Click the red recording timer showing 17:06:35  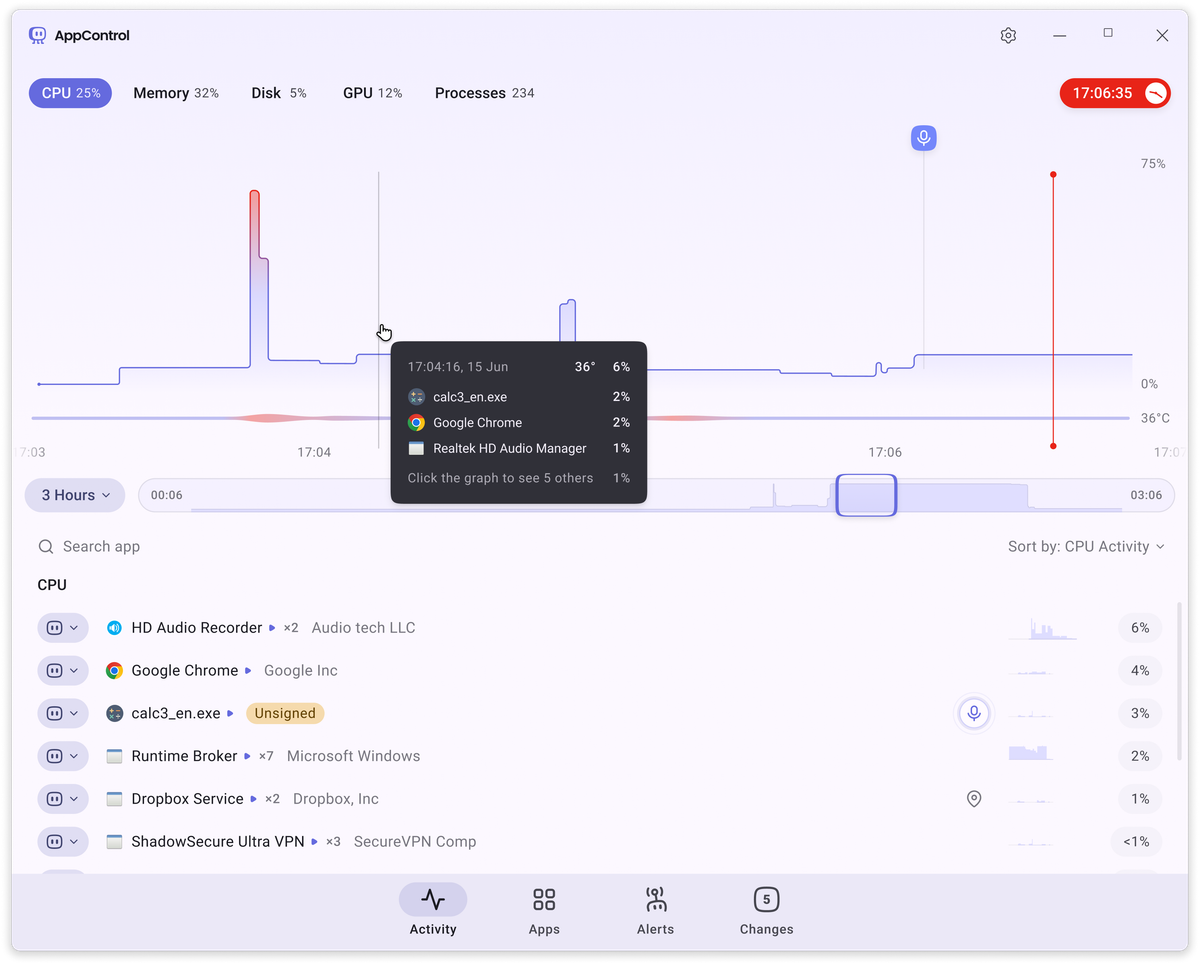(x=1114, y=93)
